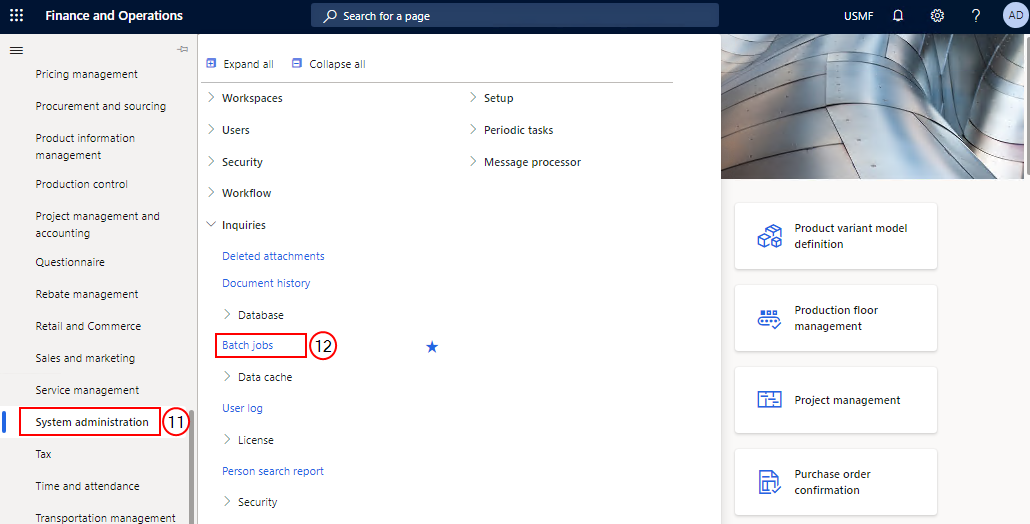Toggle the hamburger navigation pane icon
Image resolution: width=1030 pixels, height=524 pixels.
pyautogui.click(x=16, y=50)
